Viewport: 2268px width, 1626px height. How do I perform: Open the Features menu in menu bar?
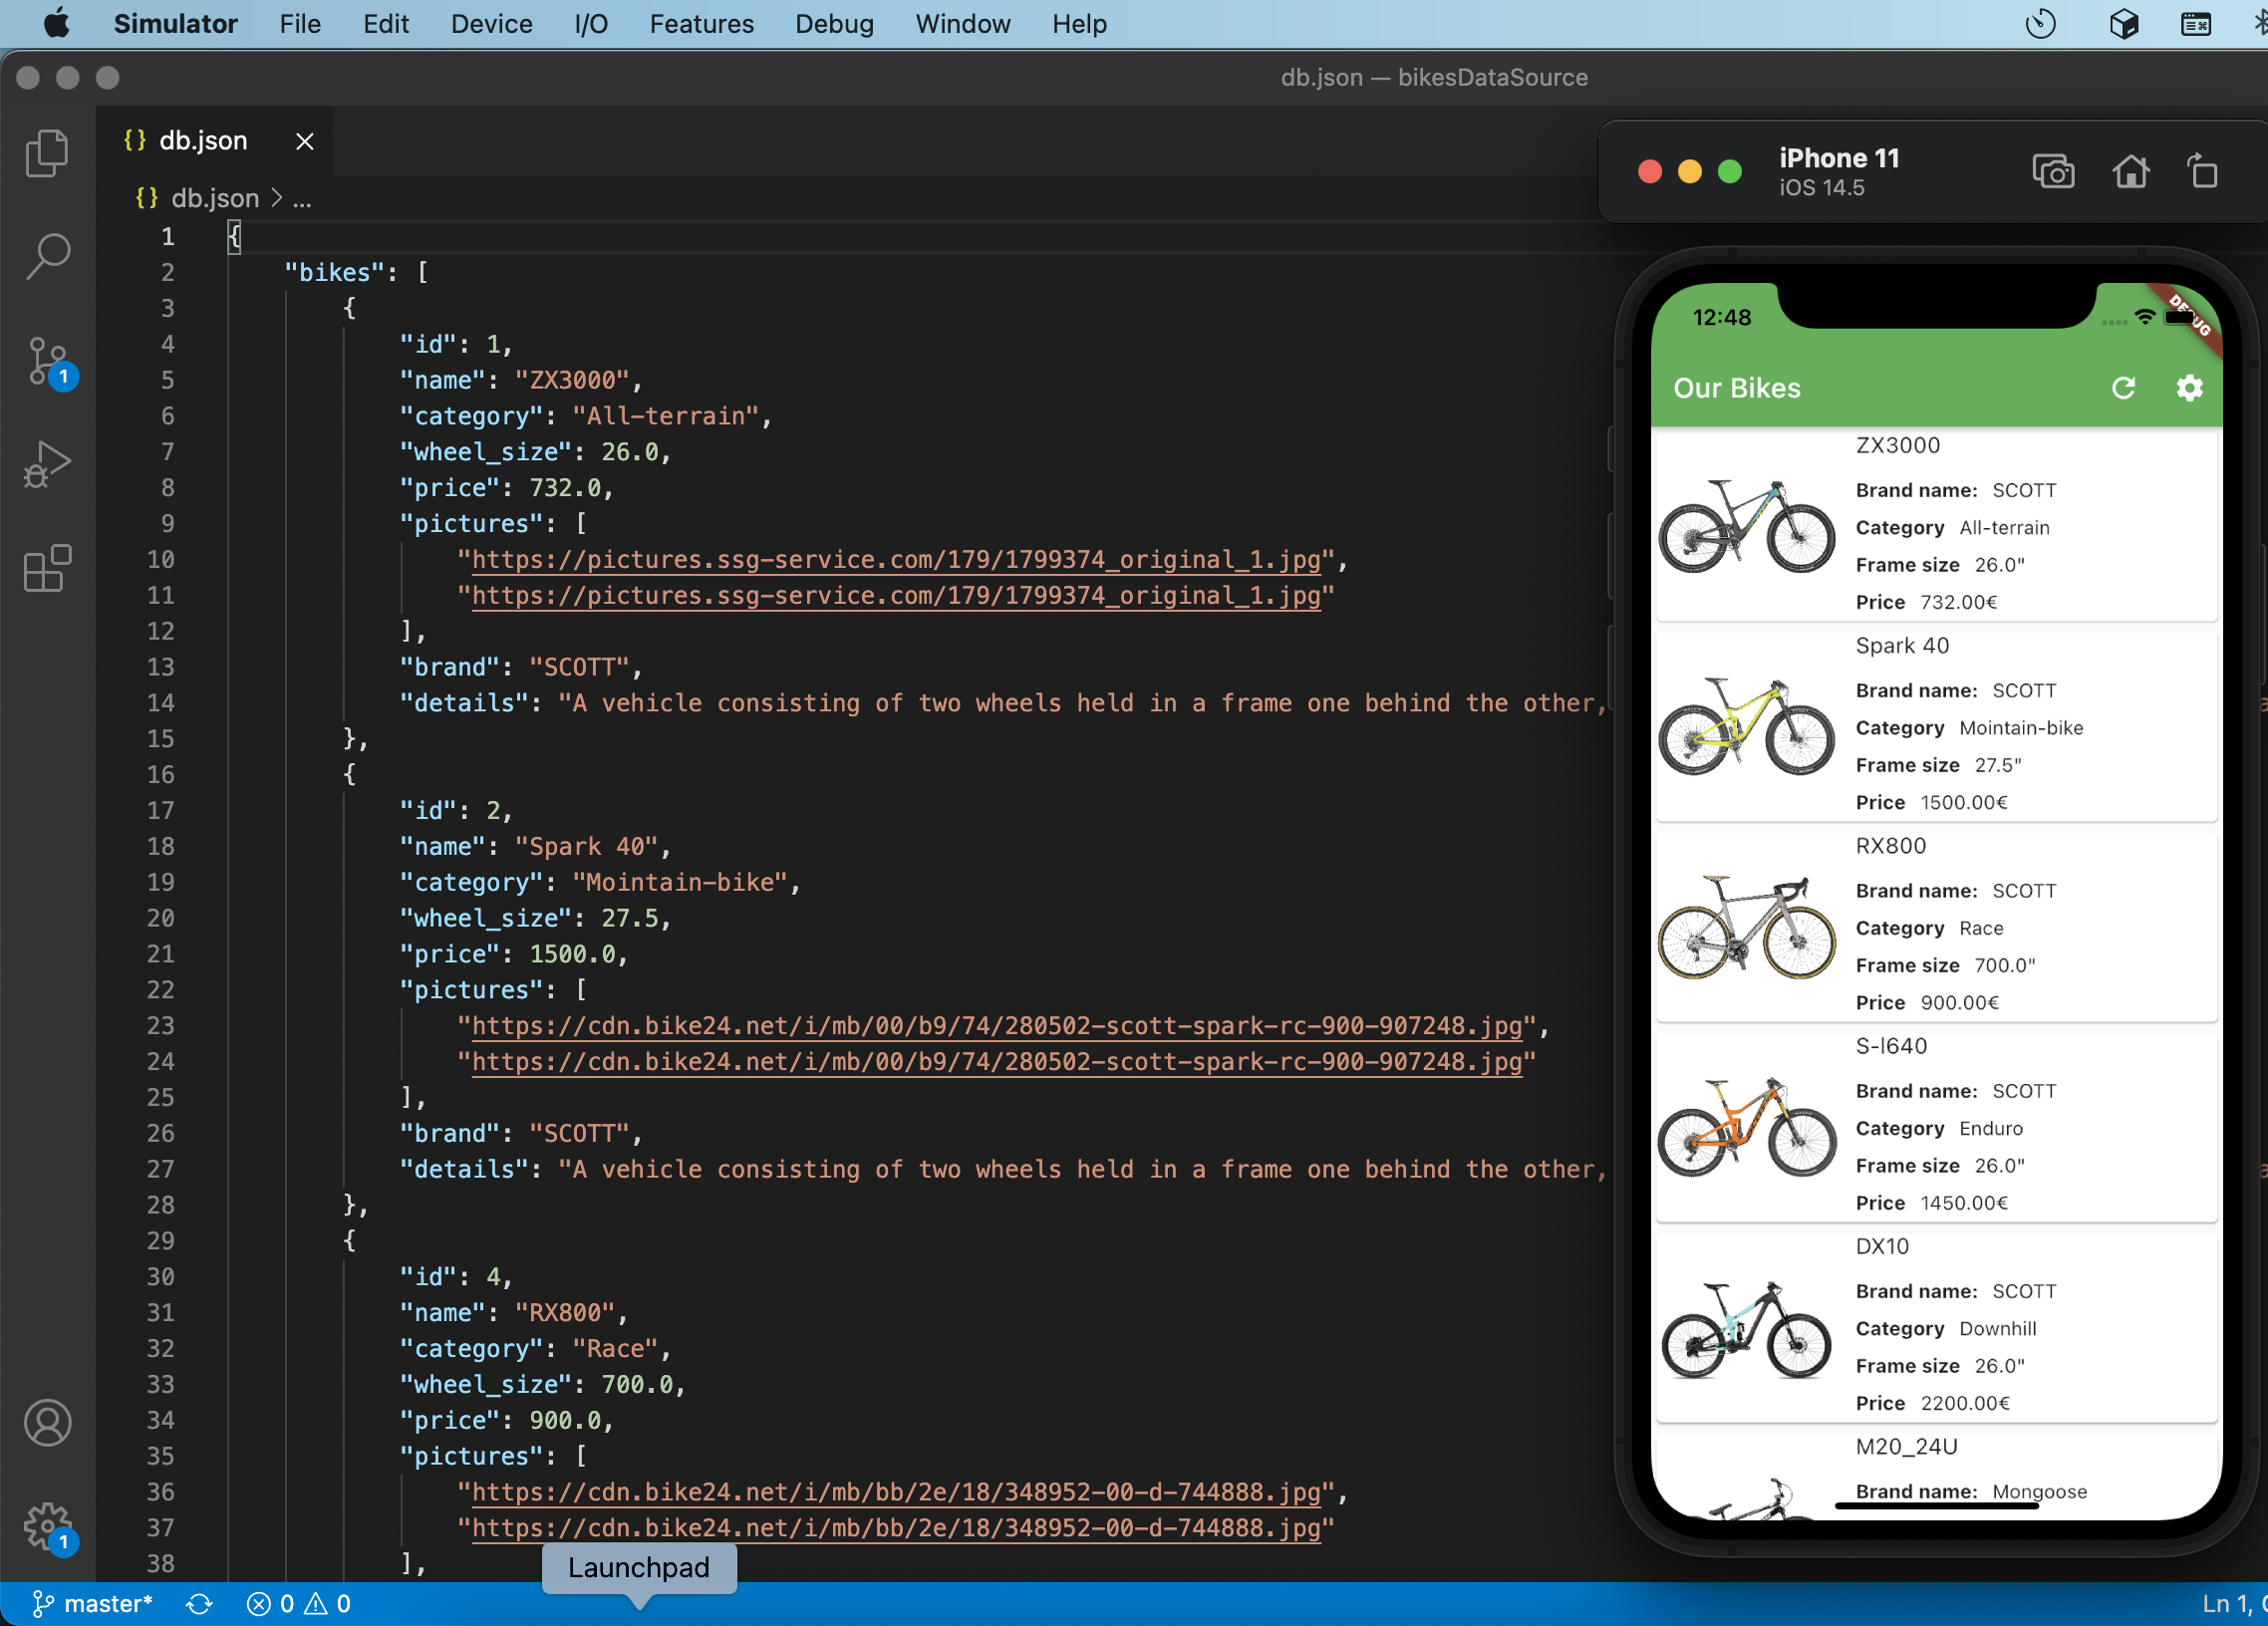[701, 24]
